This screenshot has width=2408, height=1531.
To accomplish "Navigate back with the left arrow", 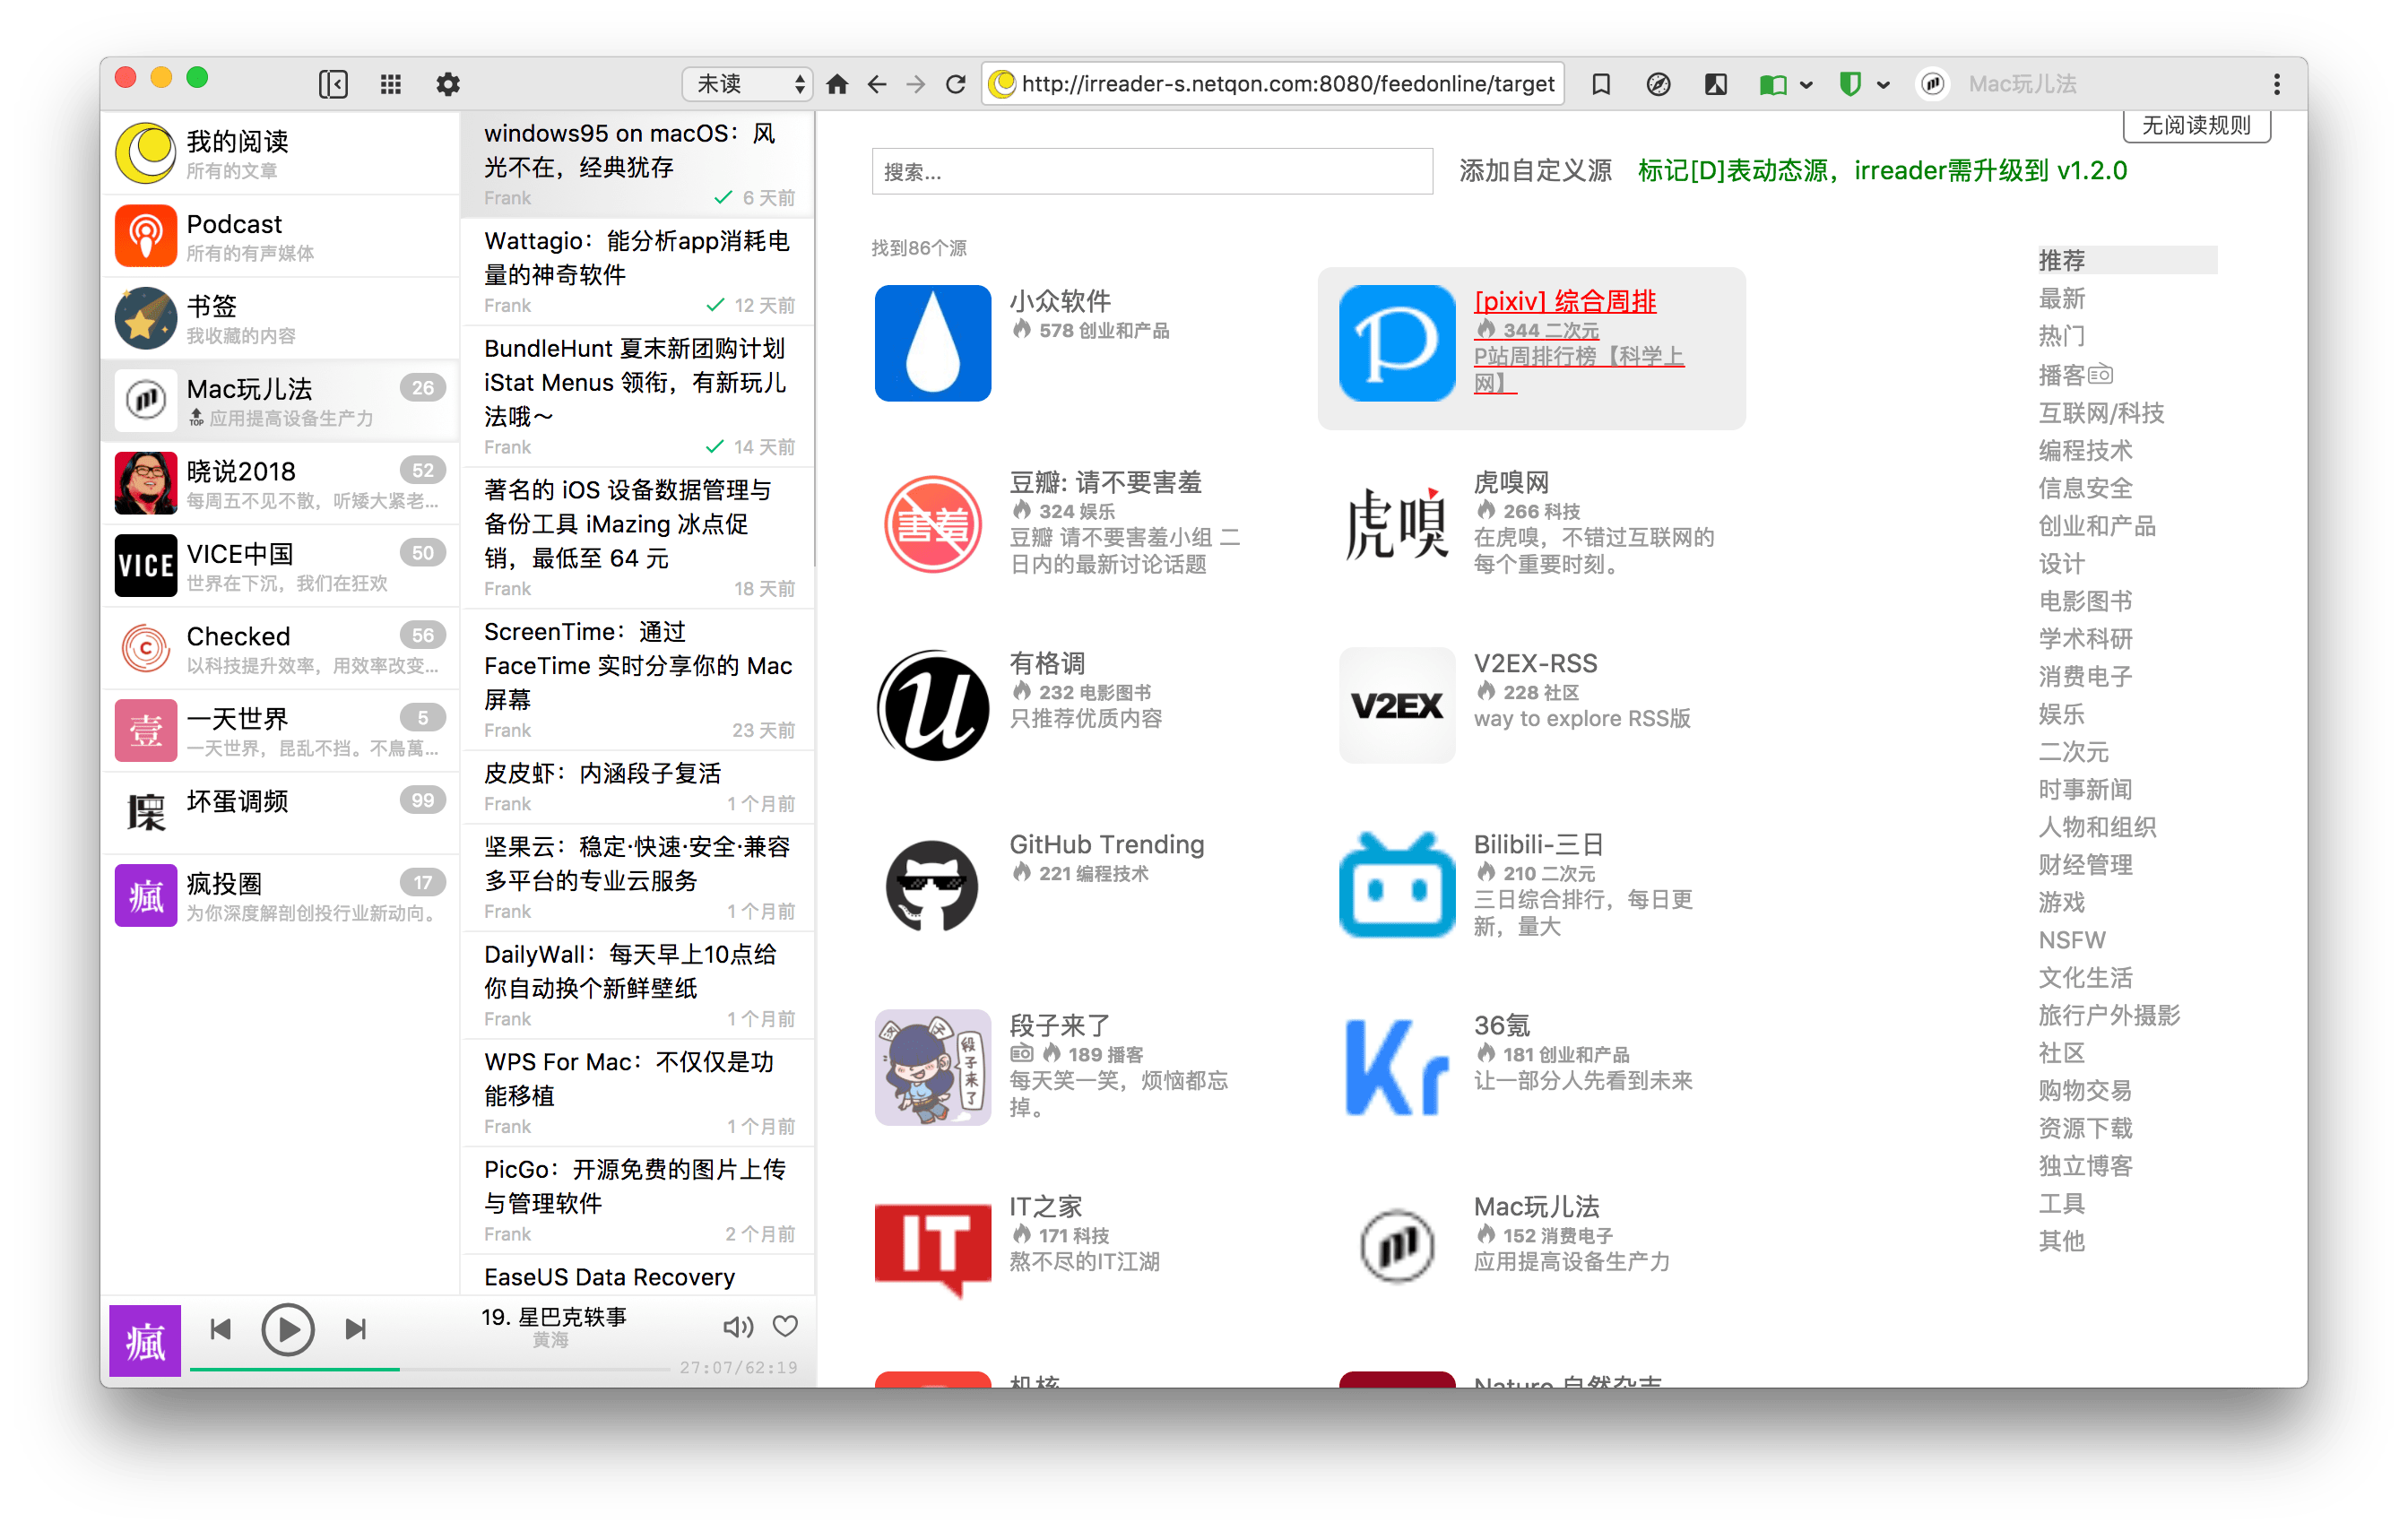I will [877, 84].
